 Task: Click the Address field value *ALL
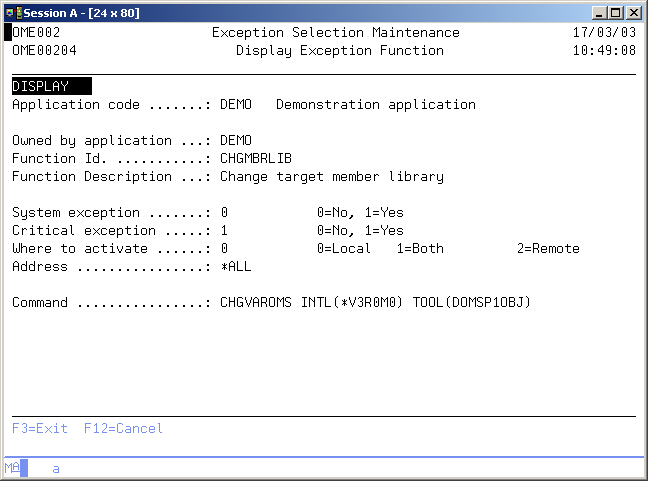coord(236,266)
